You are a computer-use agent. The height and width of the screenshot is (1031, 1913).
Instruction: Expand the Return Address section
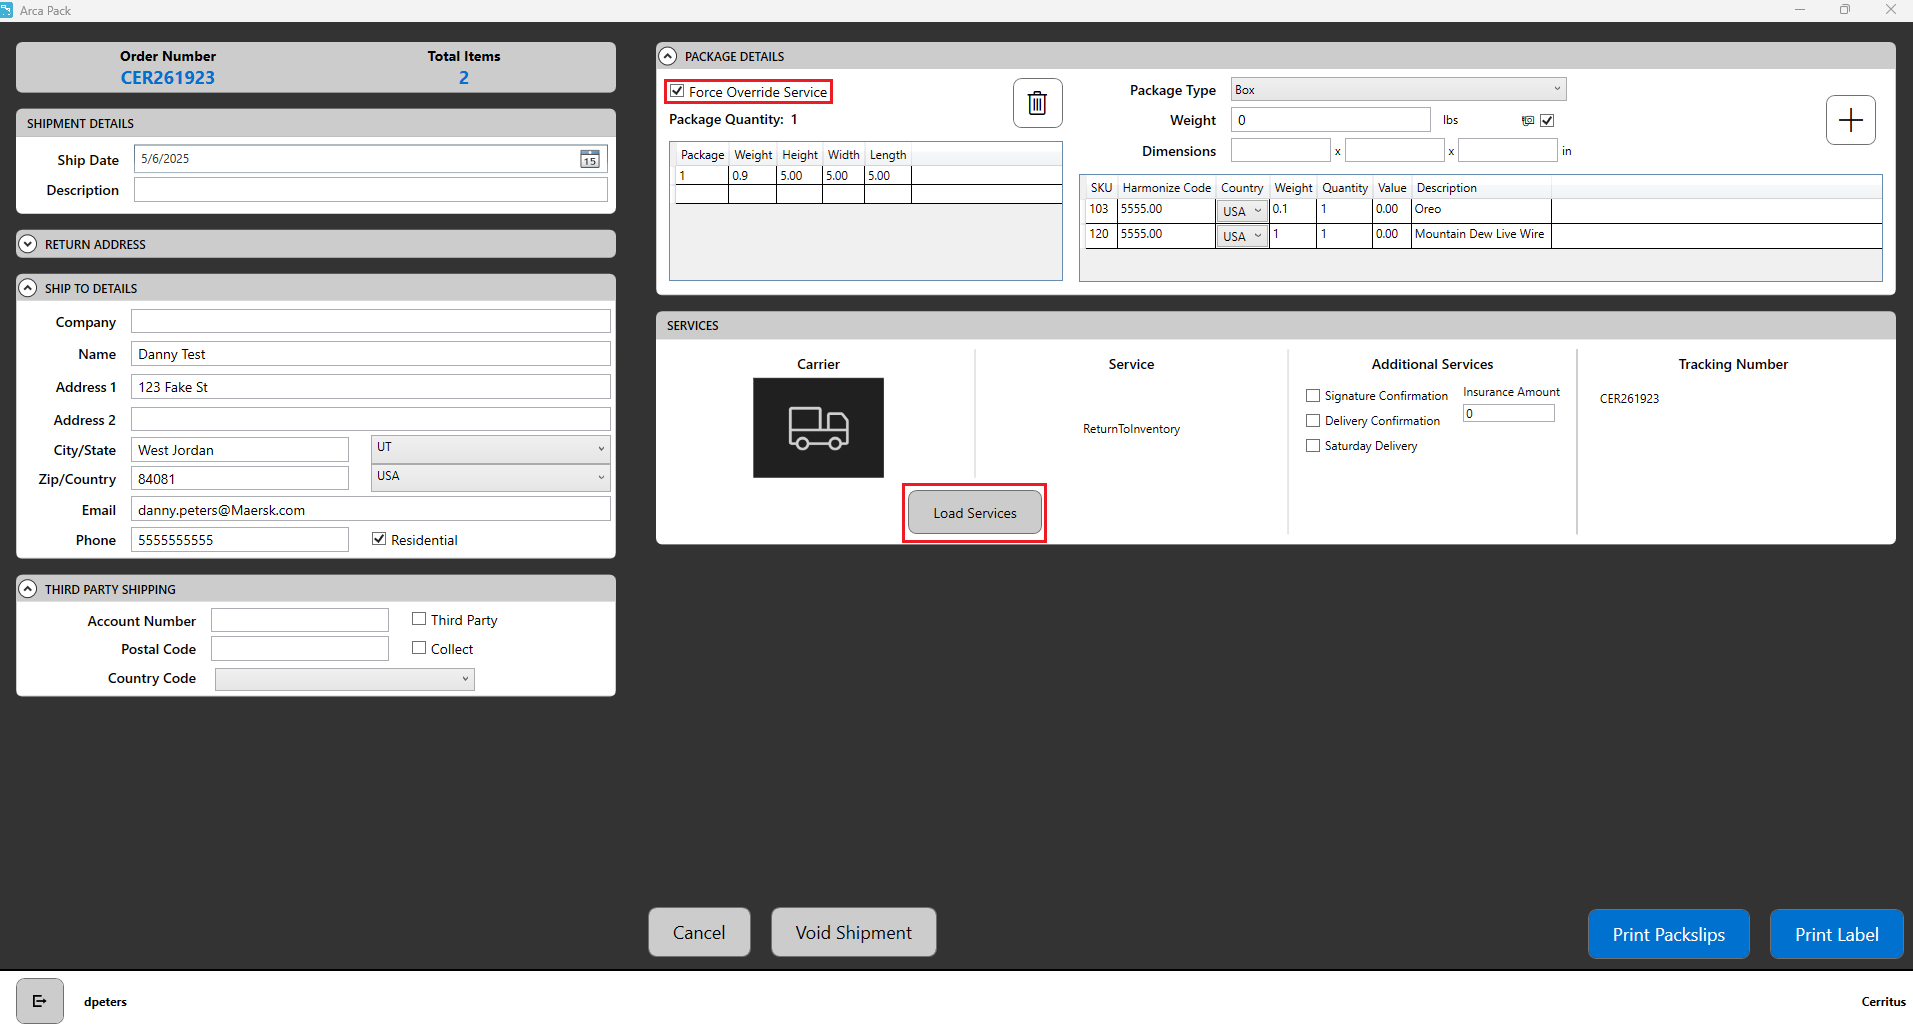pos(28,244)
